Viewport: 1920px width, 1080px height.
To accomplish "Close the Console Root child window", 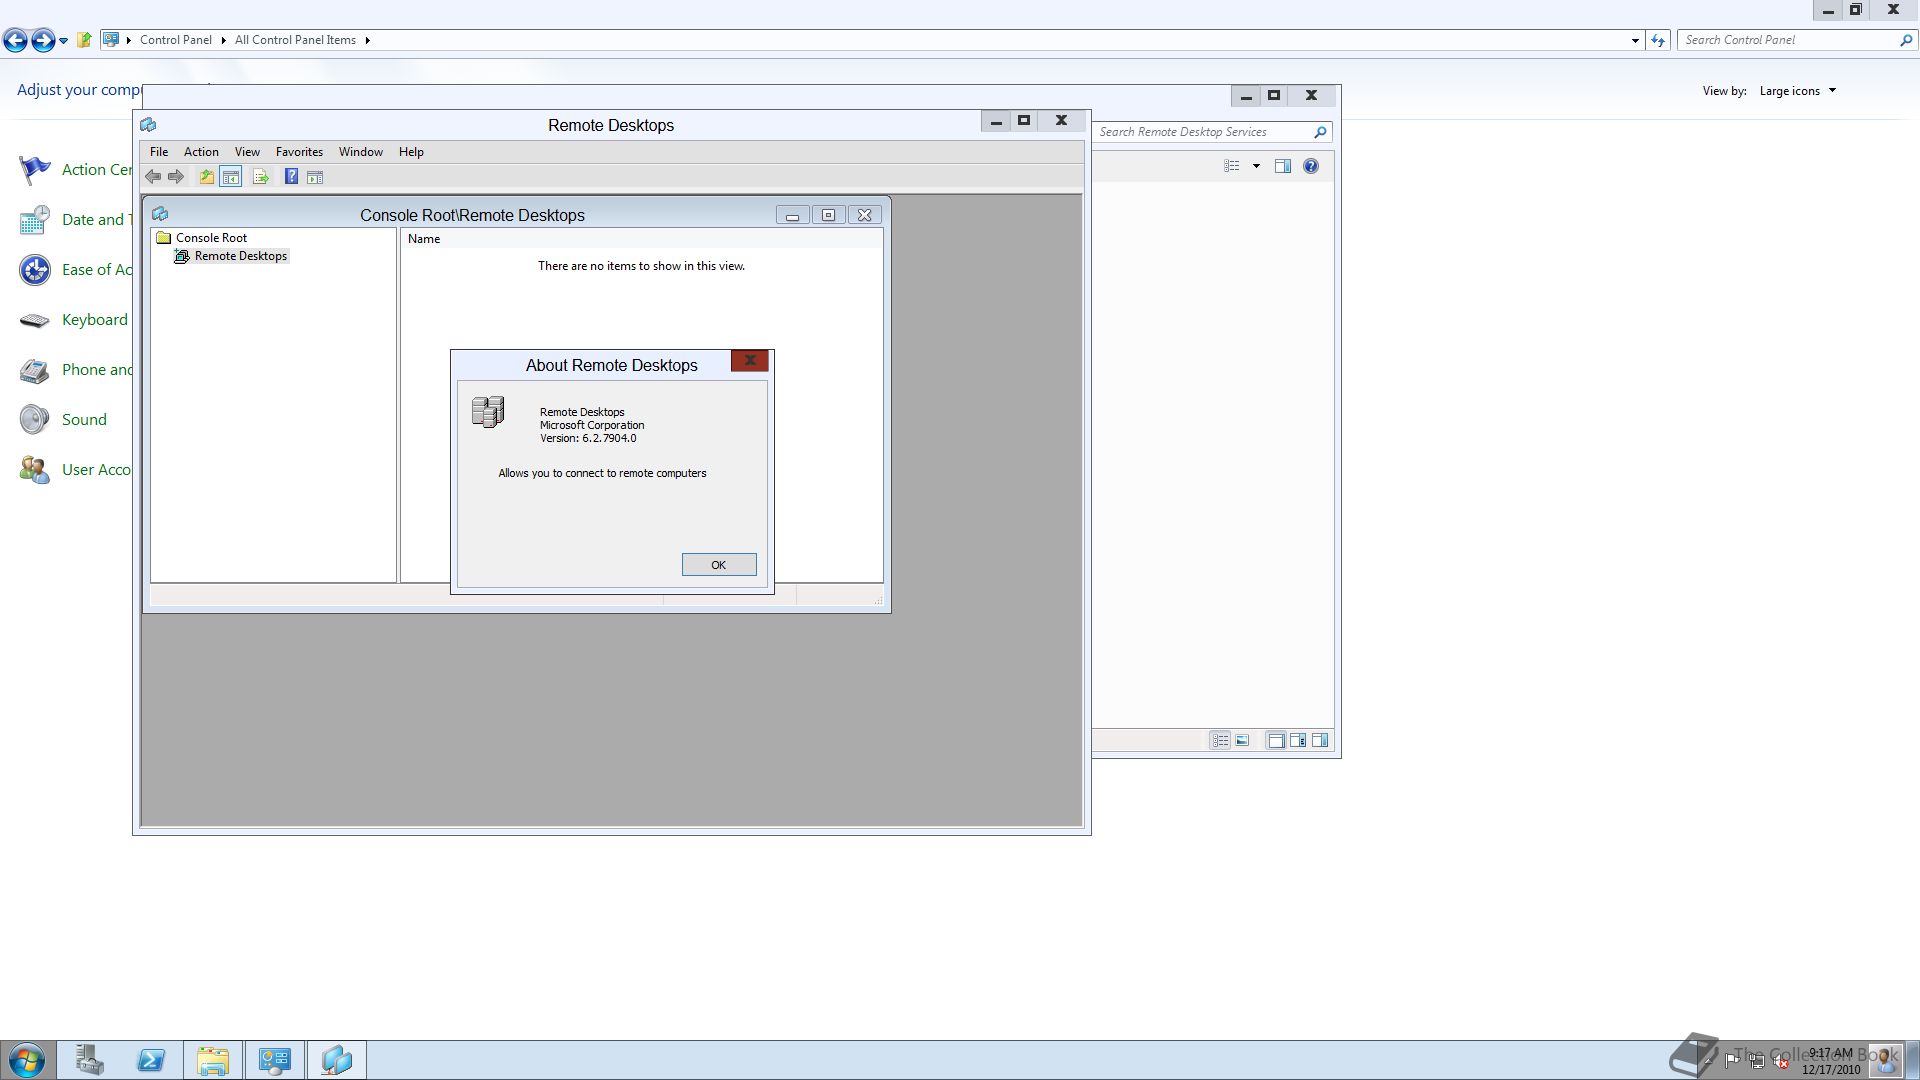I will pos(865,215).
